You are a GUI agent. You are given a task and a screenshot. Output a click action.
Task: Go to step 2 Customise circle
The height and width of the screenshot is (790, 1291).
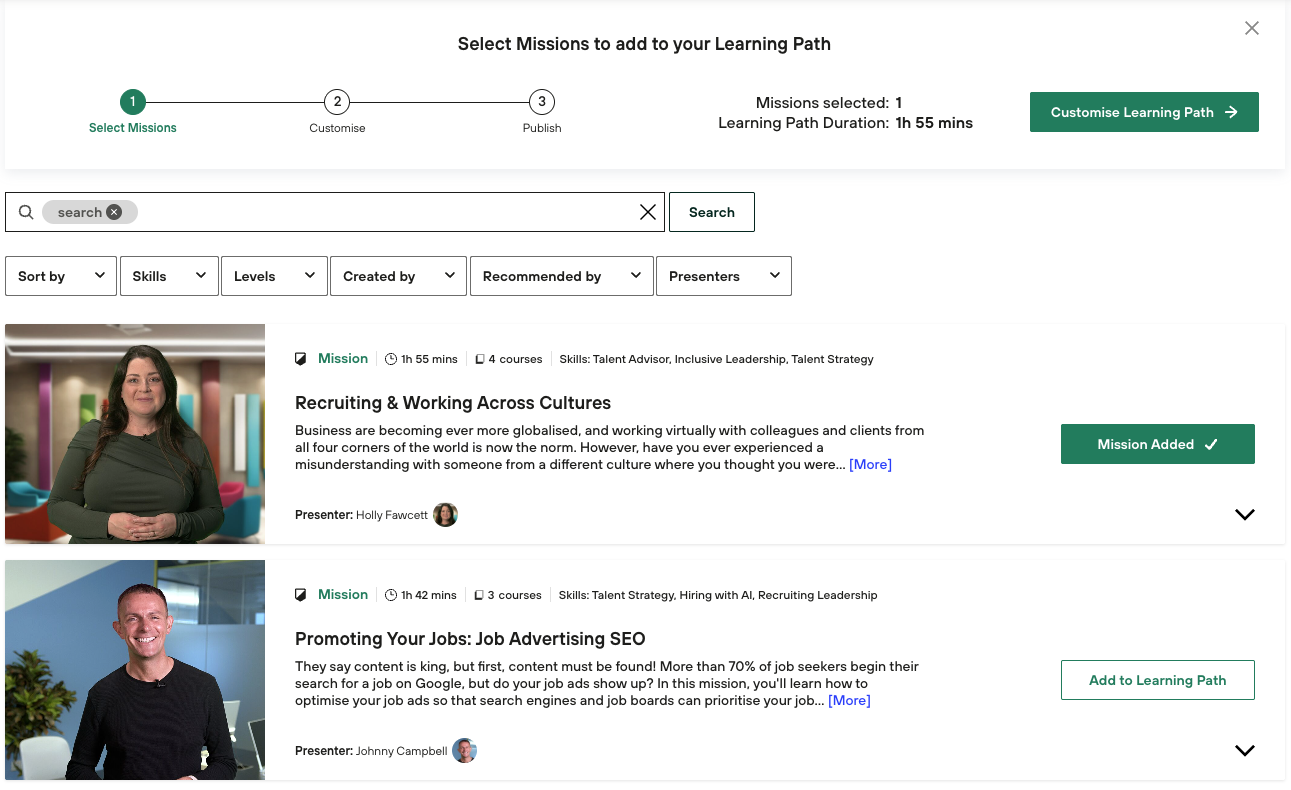tap(337, 102)
